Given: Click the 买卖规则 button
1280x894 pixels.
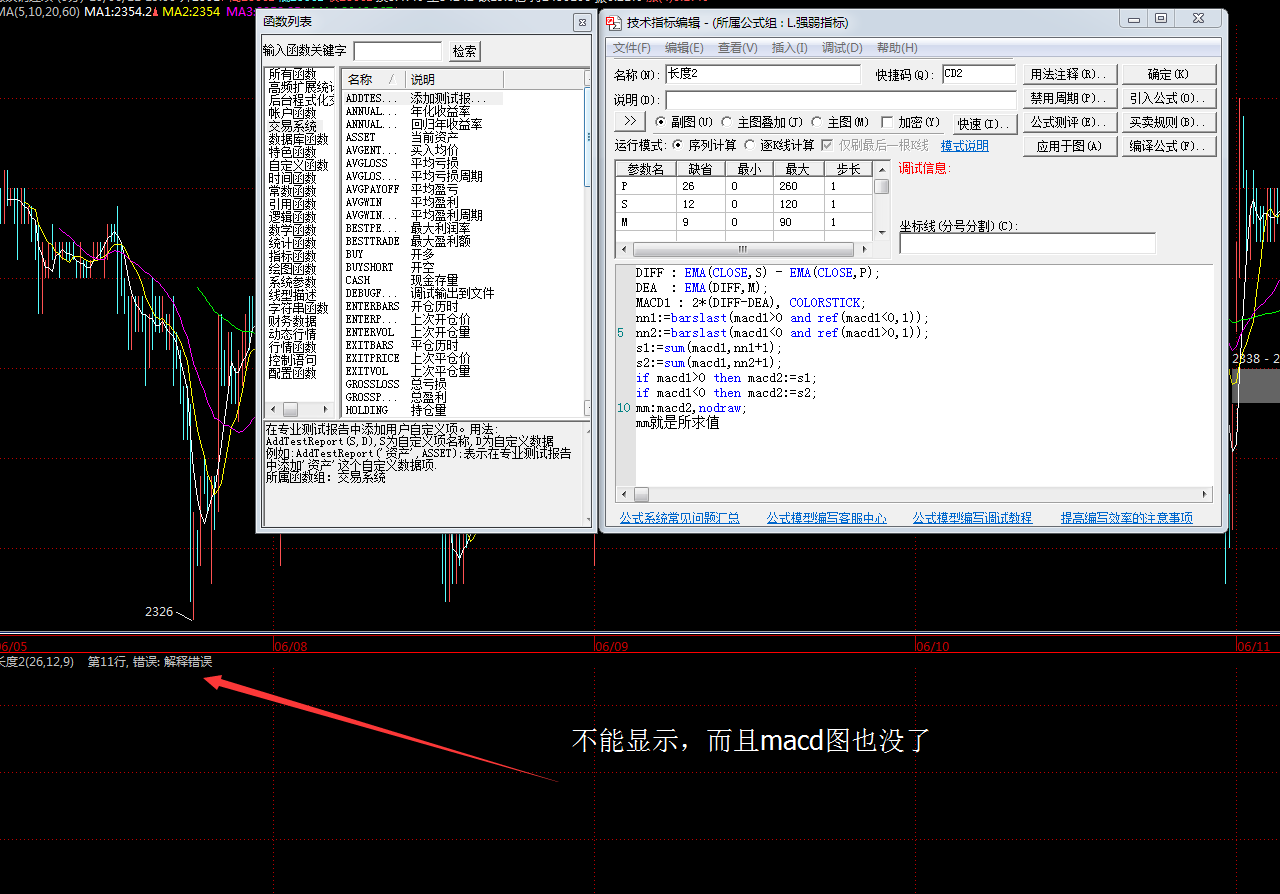Looking at the screenshot, I should [1169, 122].
